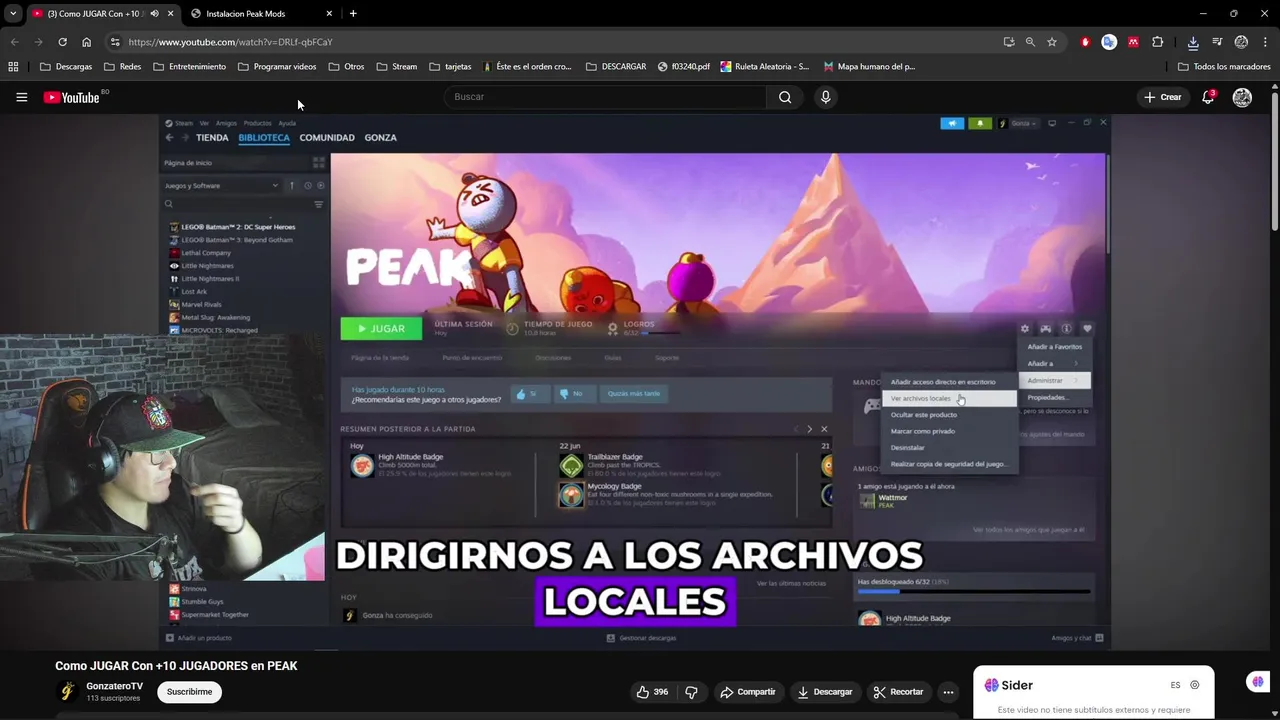Open the browser media controls

pos(1217,42)
